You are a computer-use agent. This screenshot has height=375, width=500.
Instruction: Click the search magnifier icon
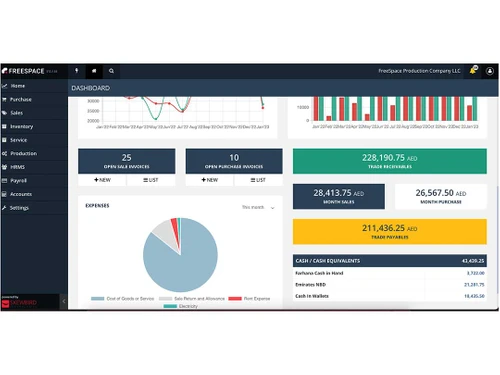(x=111, y=71)
